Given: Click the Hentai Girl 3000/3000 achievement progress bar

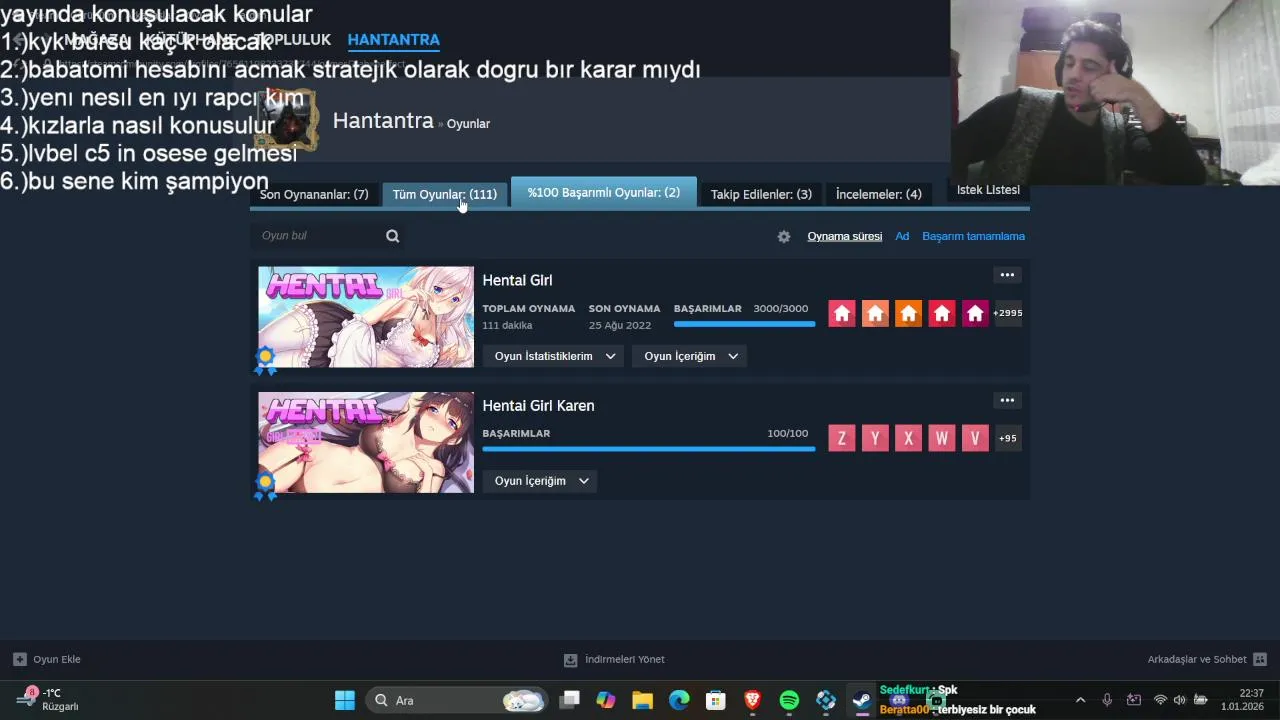Looking at the screenshot, I should [744, 324].
